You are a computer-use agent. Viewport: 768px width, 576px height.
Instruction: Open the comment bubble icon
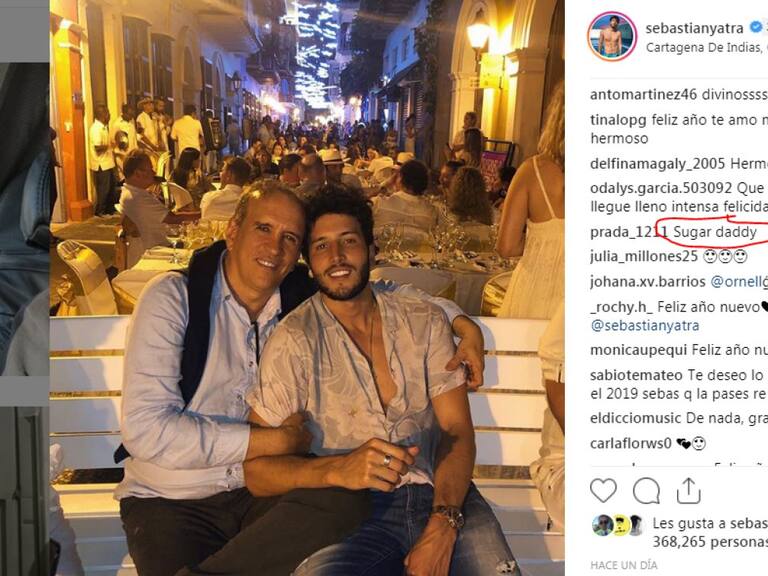coord(646,491)
